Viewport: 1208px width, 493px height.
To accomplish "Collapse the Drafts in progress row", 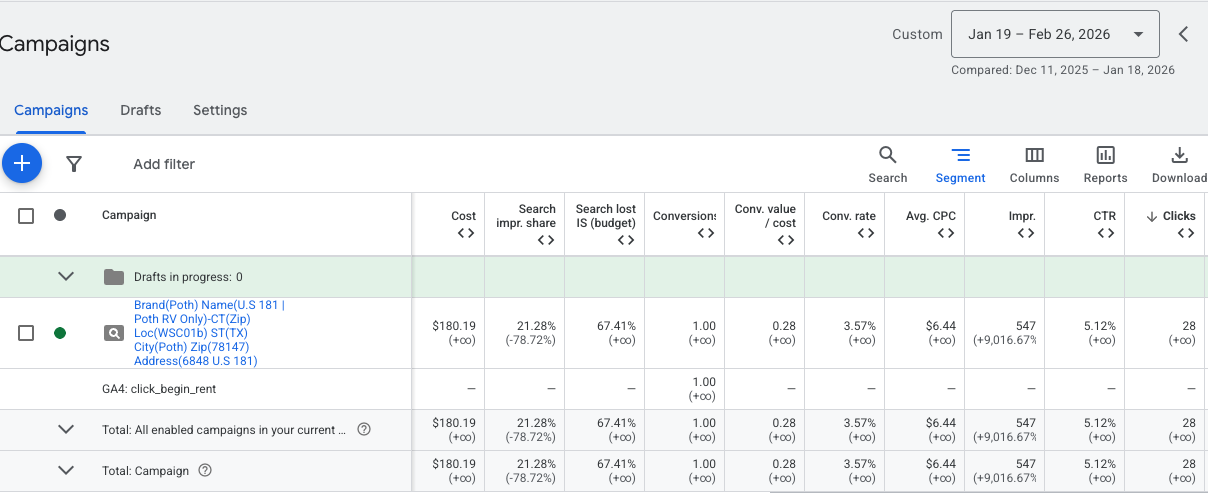I will (x=66, y=276).
